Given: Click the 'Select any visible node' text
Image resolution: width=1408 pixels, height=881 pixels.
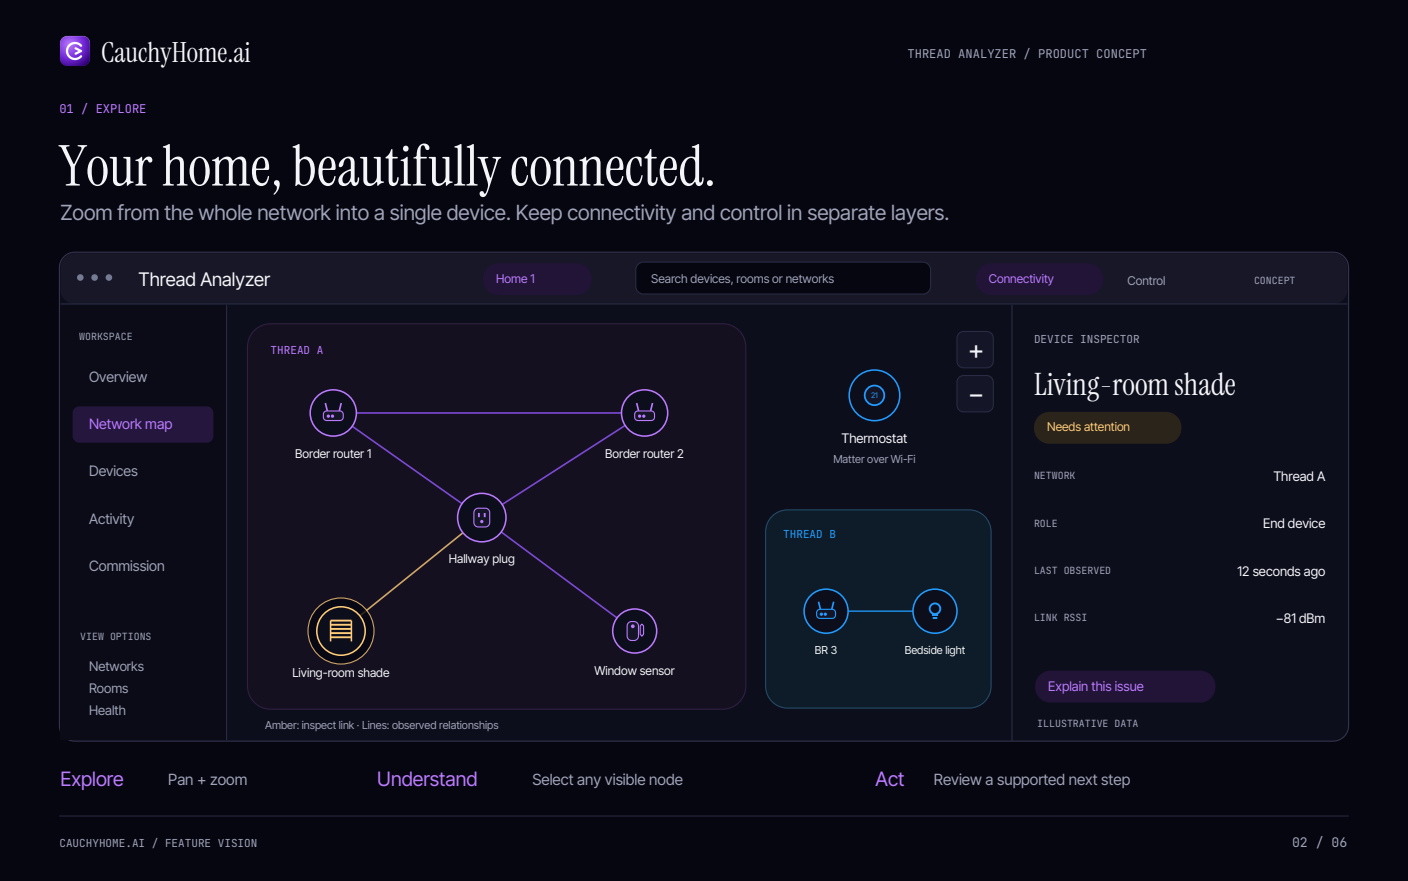Looking at the screenshot, I should (607, 780).
